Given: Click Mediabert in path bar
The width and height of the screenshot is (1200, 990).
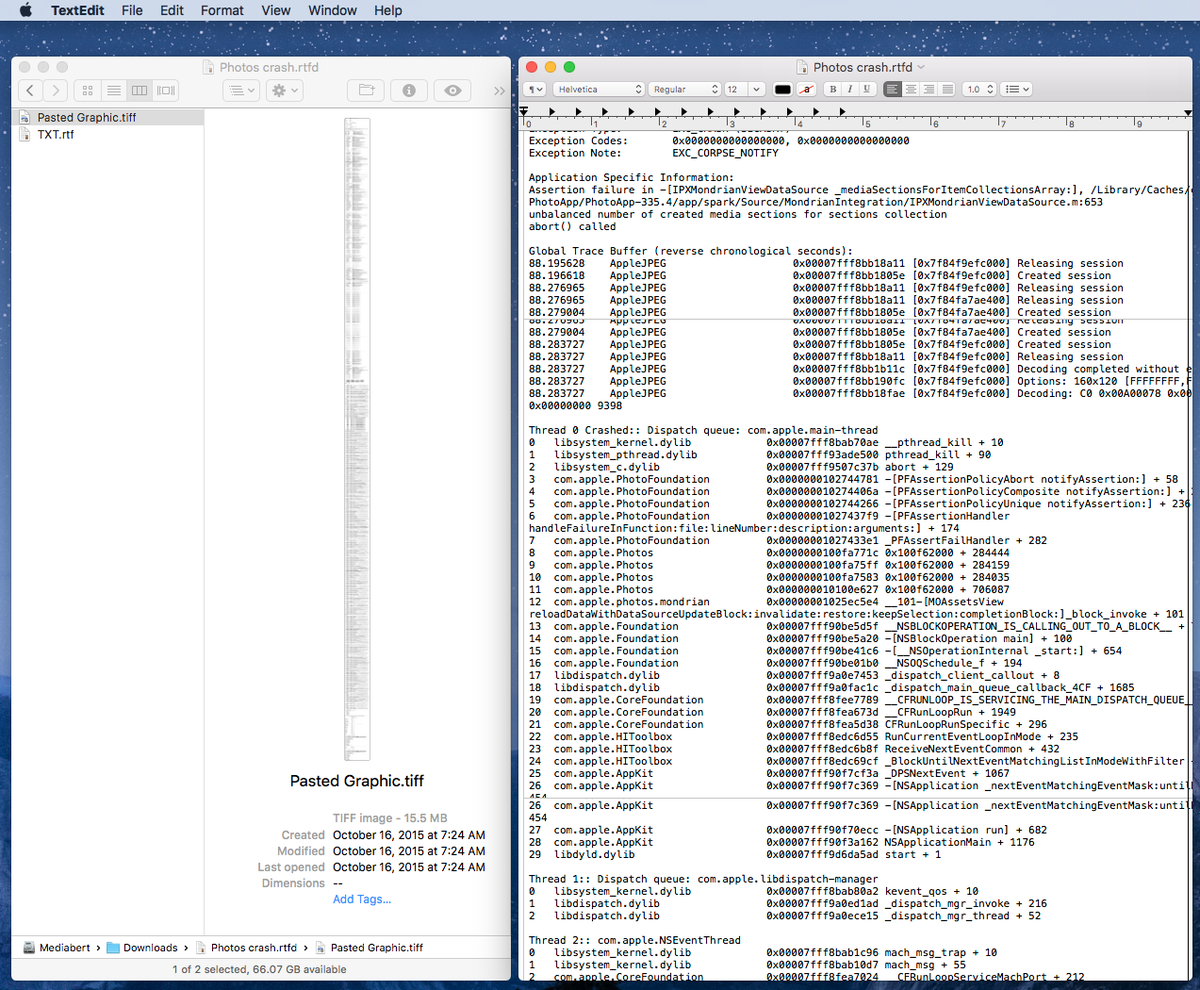Looking at the screenshot, I should (x=58, y=947).
